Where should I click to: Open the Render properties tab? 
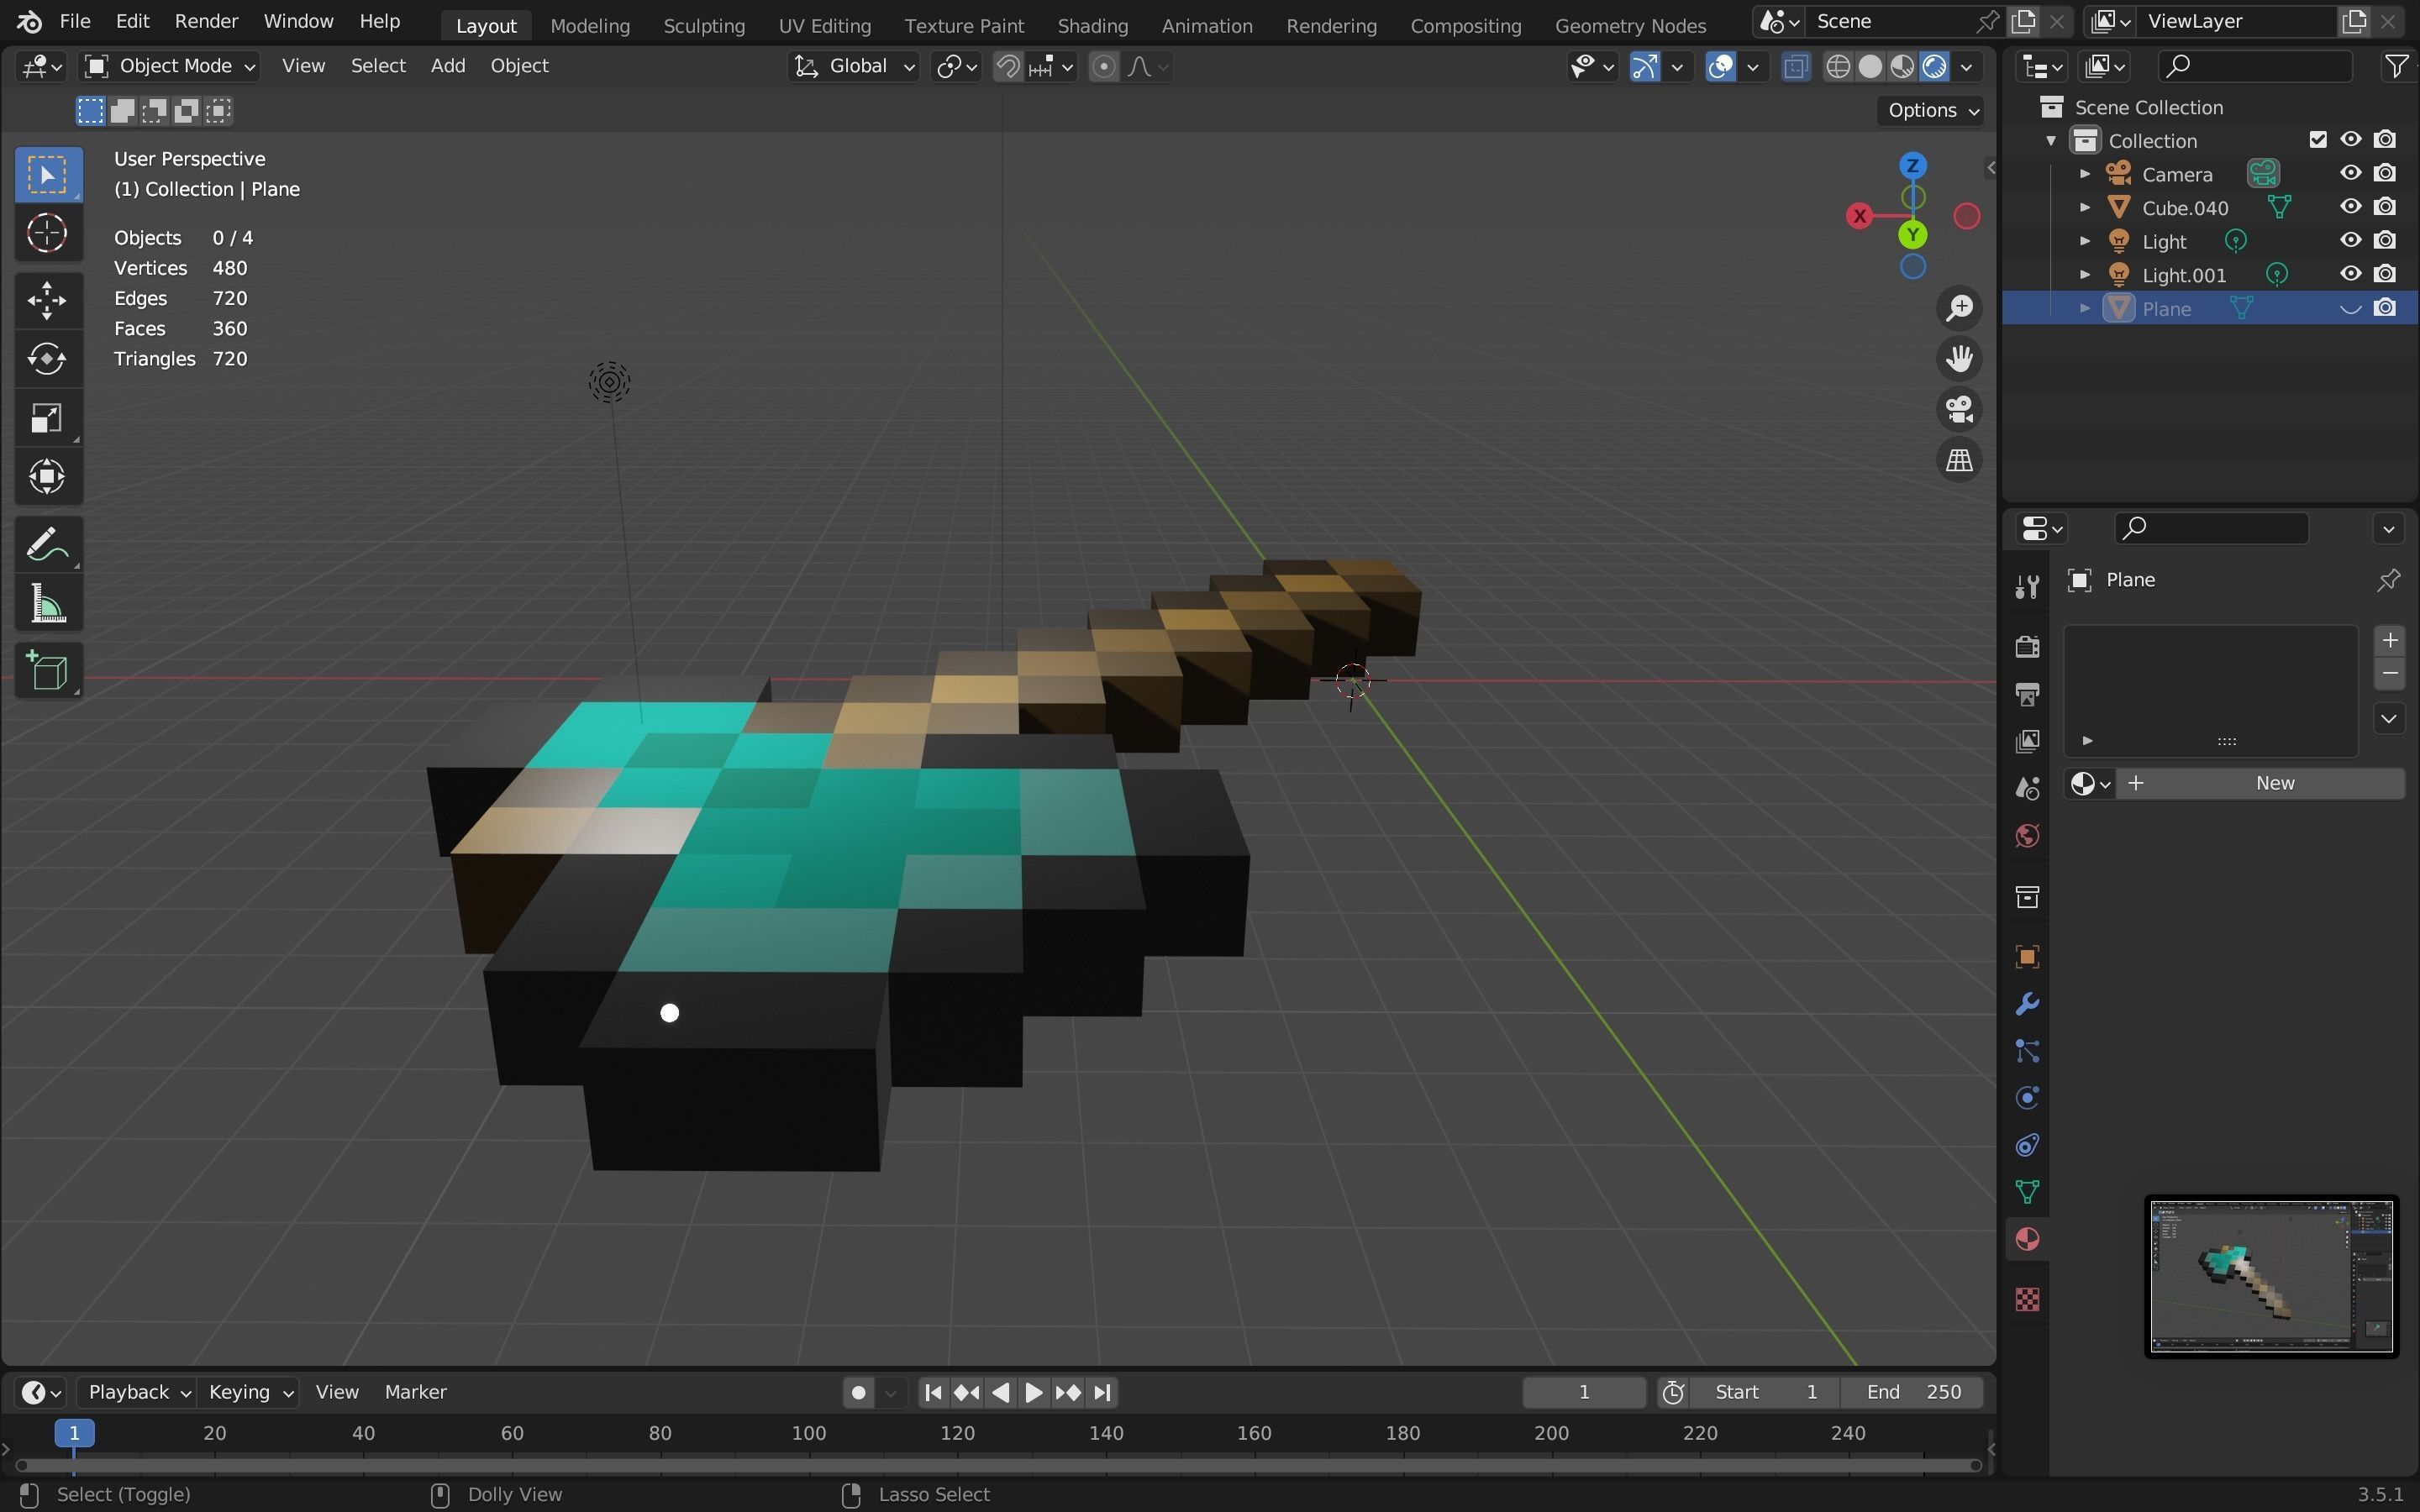point(2027,646)
